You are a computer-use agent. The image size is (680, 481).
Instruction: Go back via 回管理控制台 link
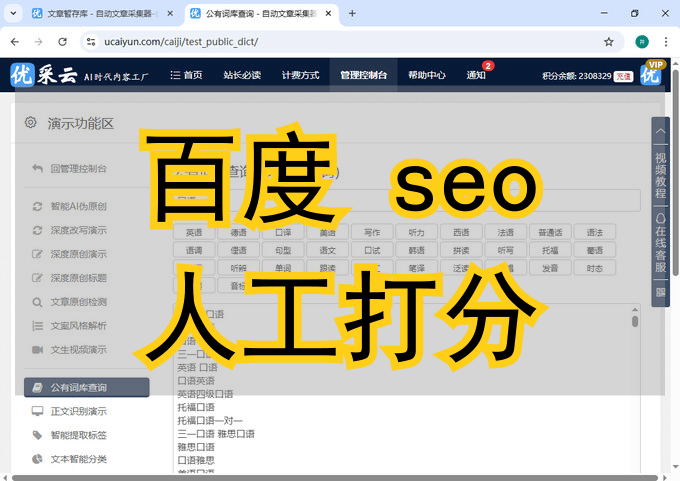(x=78, y=169)
